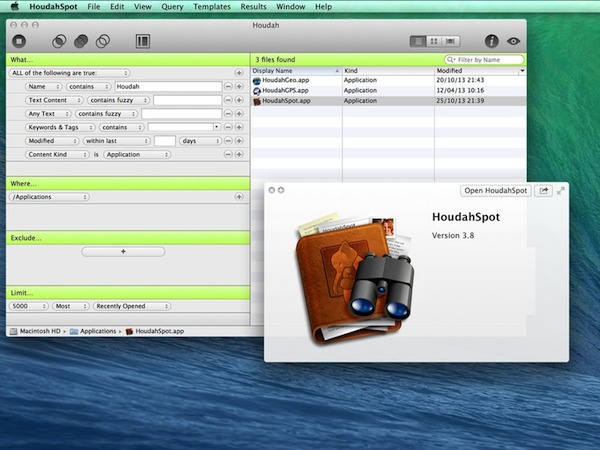Image resolution: width=600 pixels, height=450 pixels.
Task: Open the Info inspector icon
Action: pyautogui.click(x=492, y=41)
